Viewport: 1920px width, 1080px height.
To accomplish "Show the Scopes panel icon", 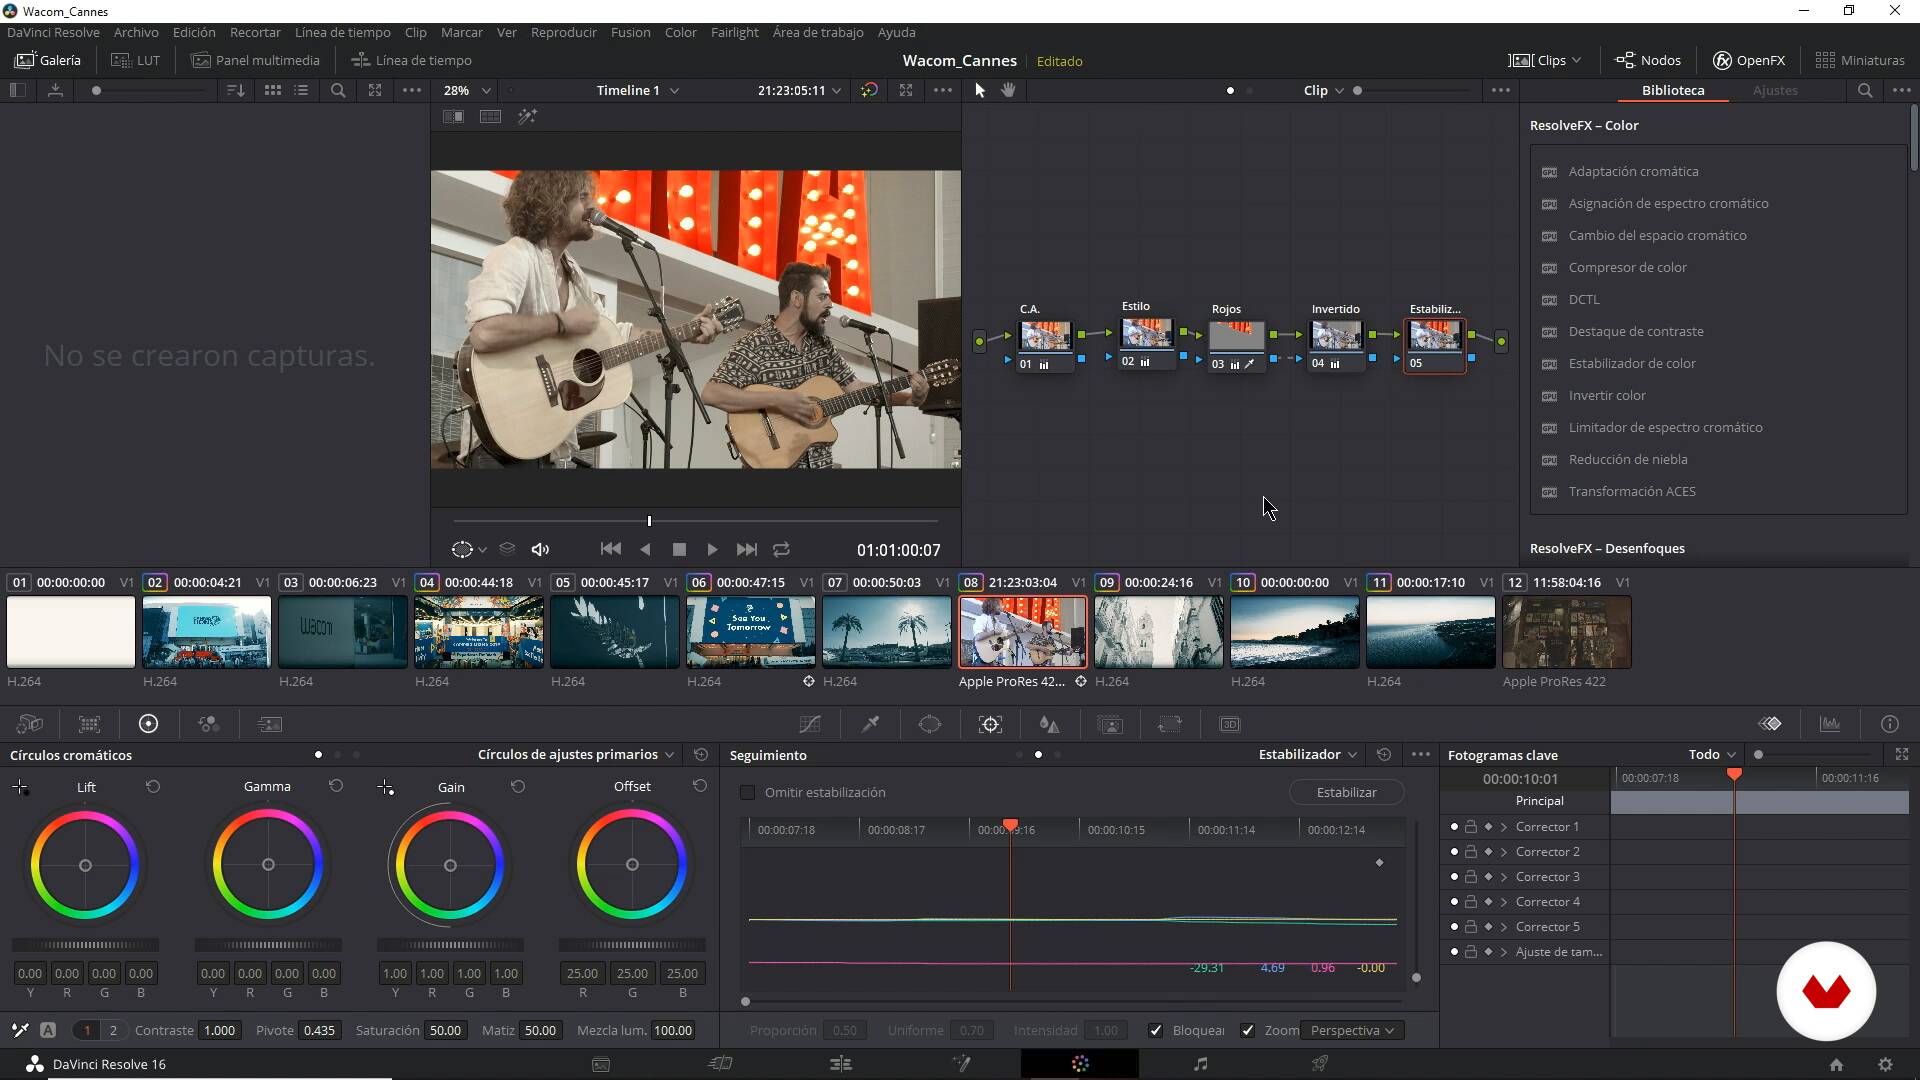I will tap(1830, 724).
